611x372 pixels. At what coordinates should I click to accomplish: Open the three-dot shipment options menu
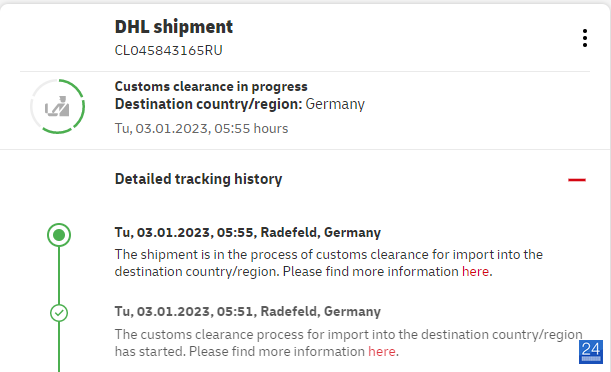point(585,38)
